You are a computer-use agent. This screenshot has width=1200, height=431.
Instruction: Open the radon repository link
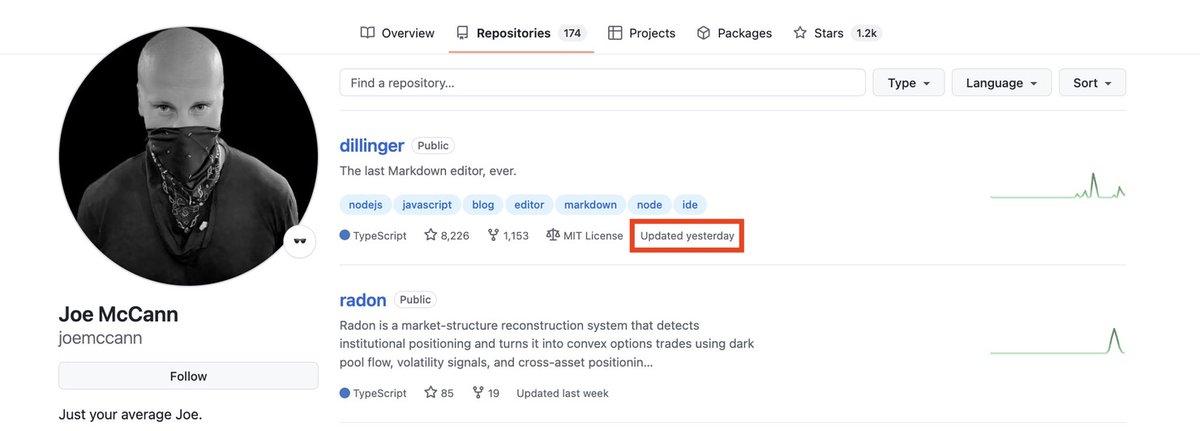[364, 300]
